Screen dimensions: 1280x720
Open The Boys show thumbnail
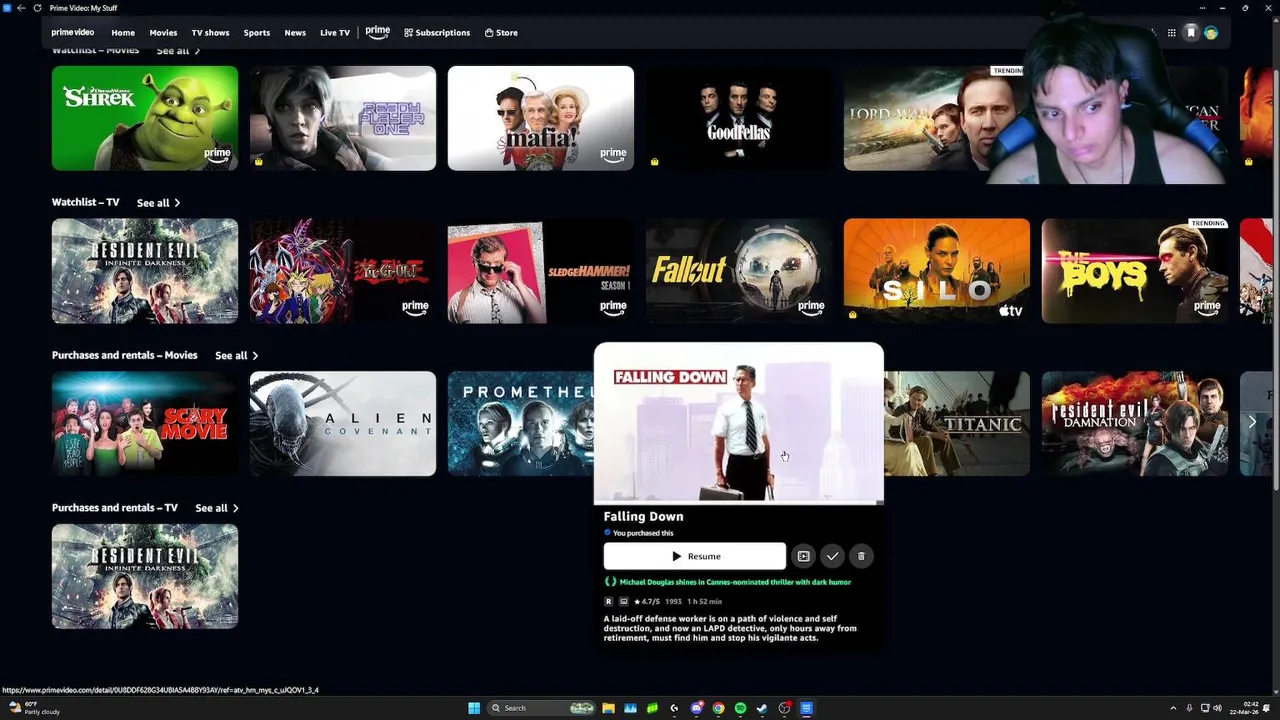1135,271
